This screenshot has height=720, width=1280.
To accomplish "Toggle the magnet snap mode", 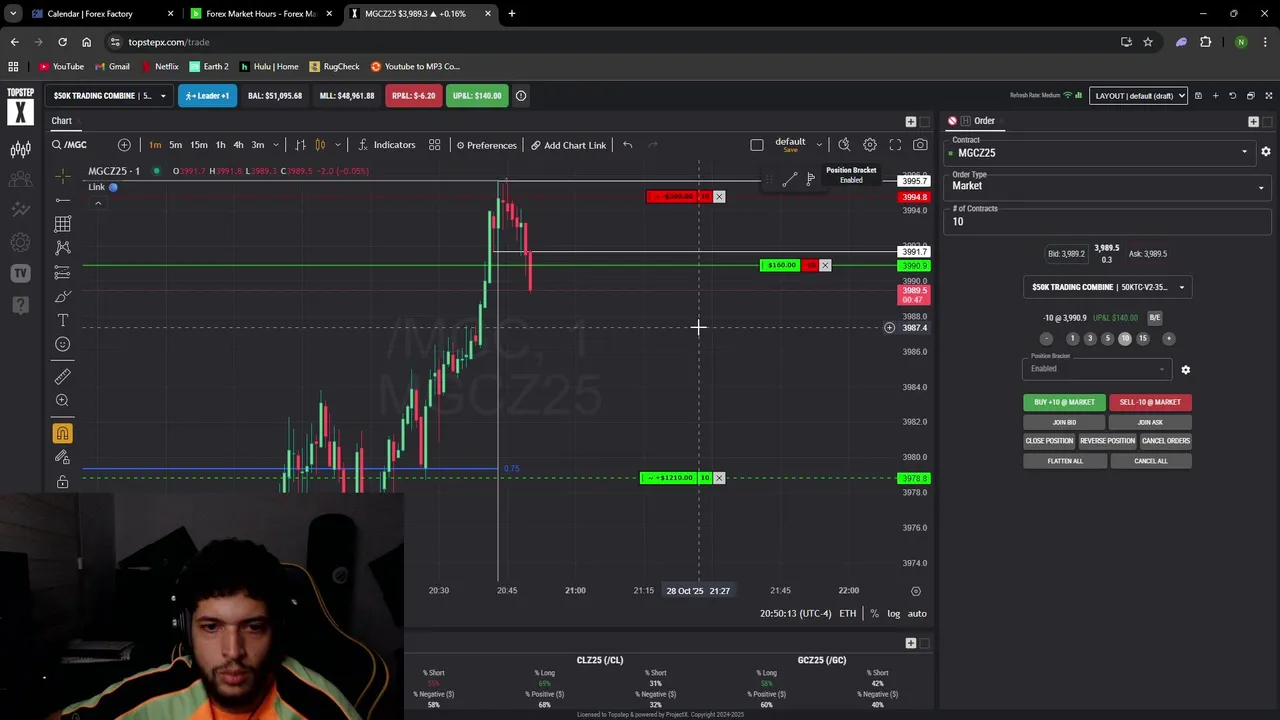I will [62, 433].
